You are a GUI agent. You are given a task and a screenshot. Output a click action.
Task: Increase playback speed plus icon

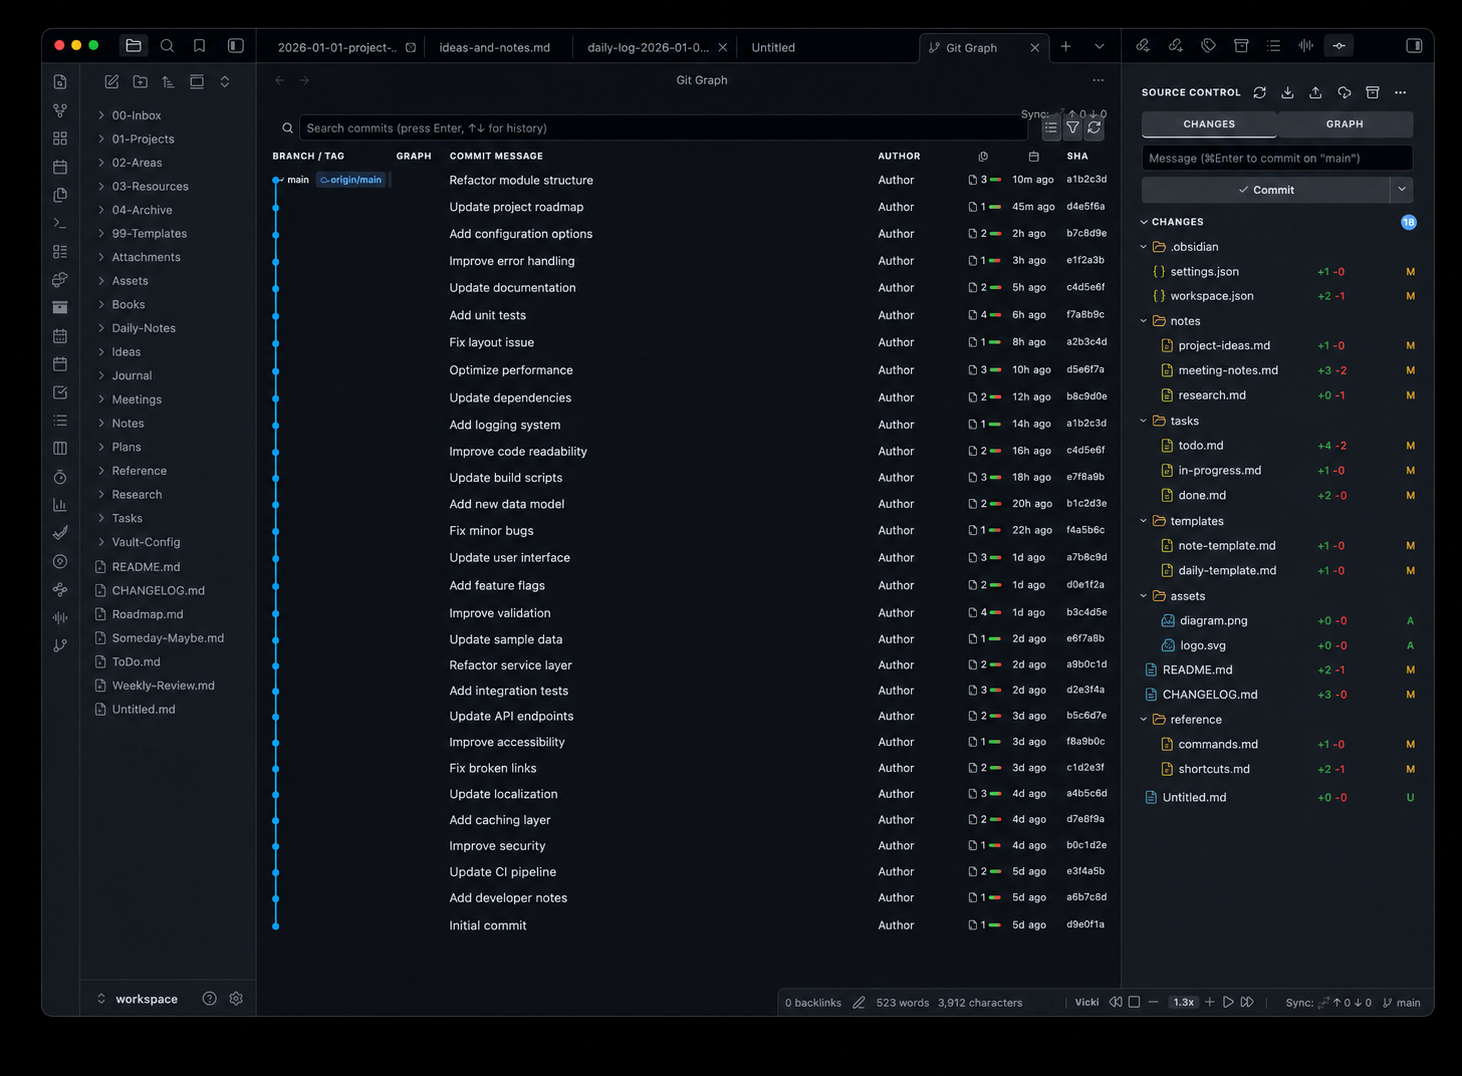(x=1209, y=1002)
